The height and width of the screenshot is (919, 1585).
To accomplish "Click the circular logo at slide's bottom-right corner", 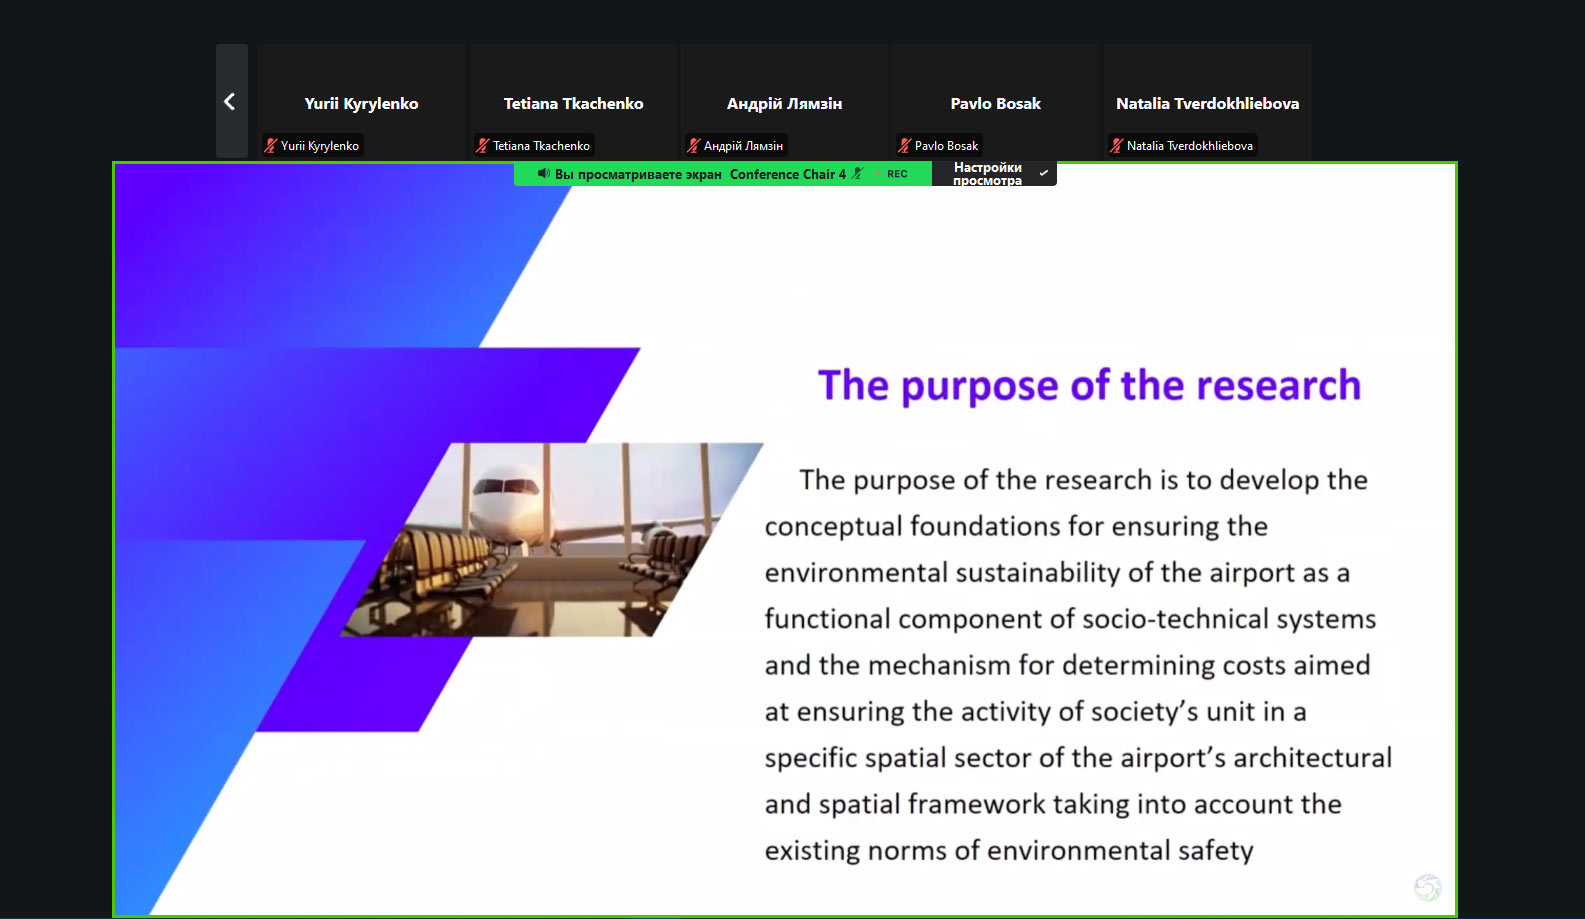I will (x=1427, y=887).
